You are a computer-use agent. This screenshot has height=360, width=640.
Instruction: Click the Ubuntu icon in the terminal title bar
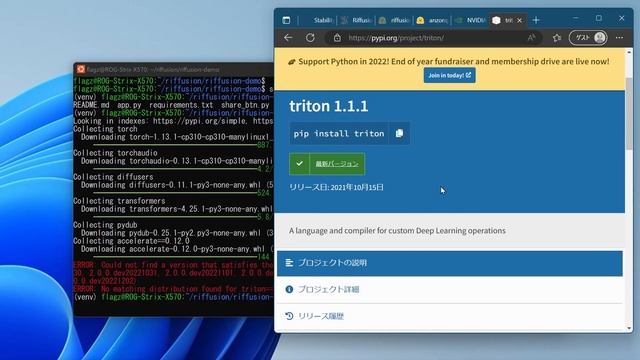tap(81, 69)
